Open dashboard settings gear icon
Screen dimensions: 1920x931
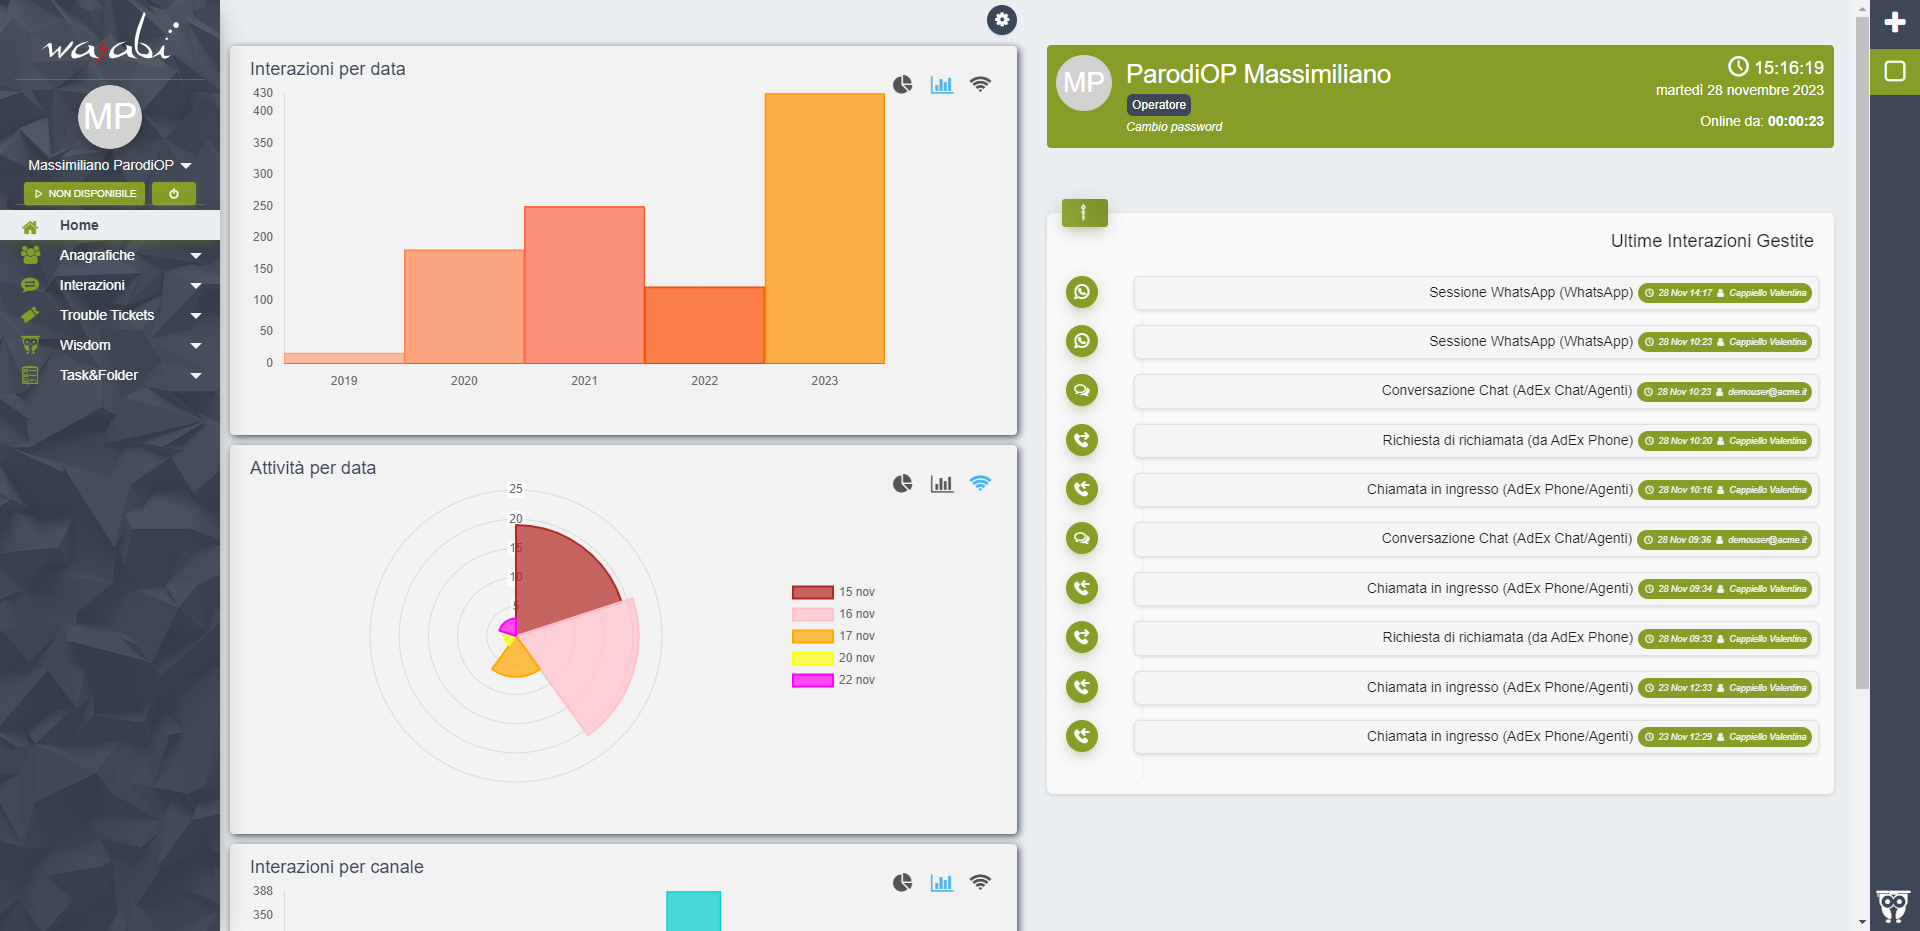pyautogui.click(x=1001, y=20)
